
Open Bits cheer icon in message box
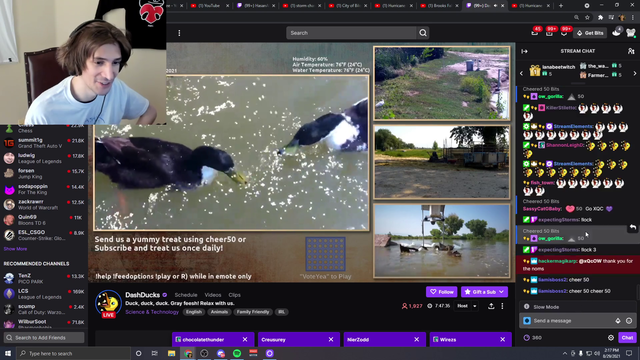(618, 321)
